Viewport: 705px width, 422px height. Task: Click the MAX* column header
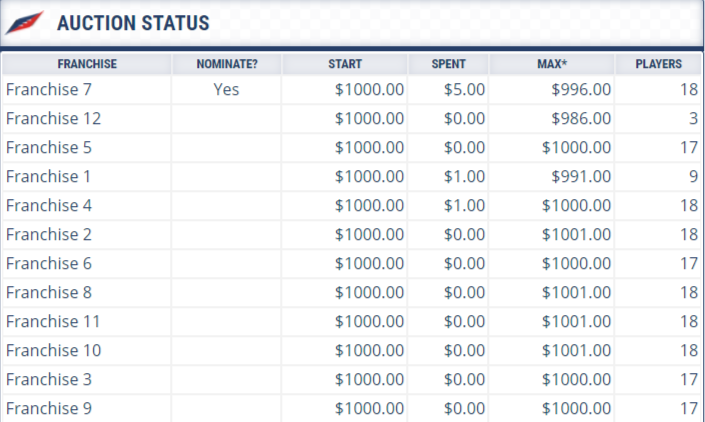click(552, 64)
